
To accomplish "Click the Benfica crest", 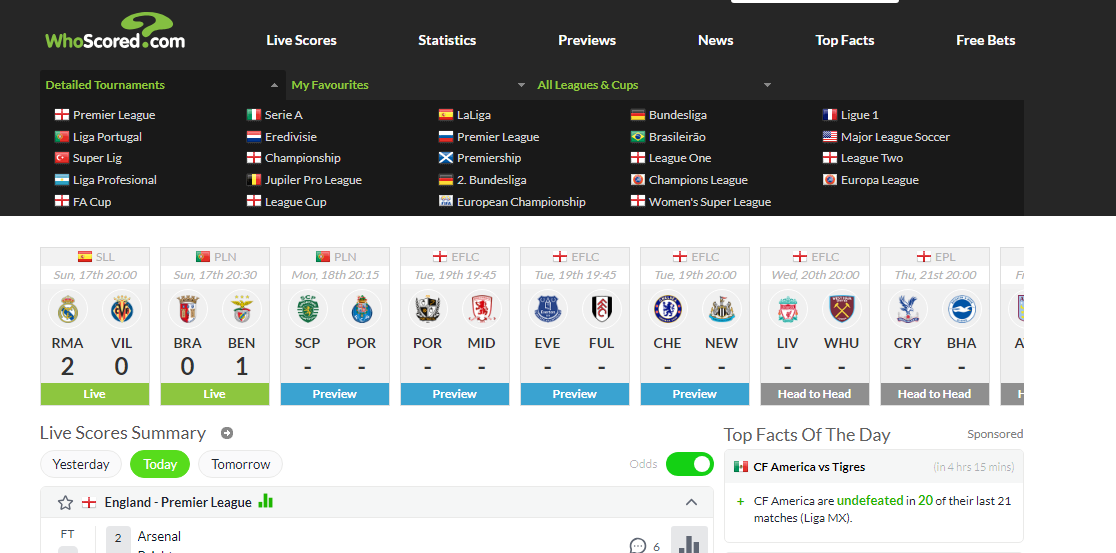I will tap(242, 310).
